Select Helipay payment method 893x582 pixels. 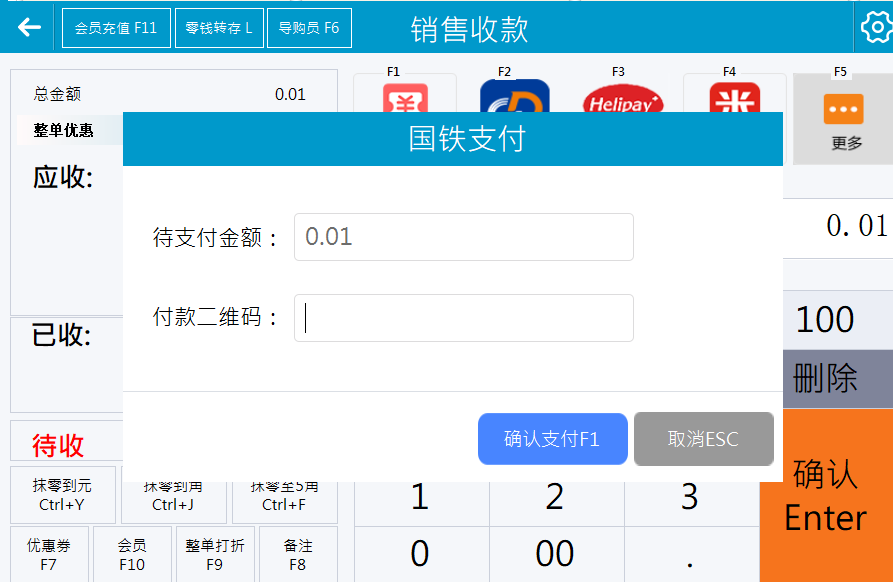623,99
